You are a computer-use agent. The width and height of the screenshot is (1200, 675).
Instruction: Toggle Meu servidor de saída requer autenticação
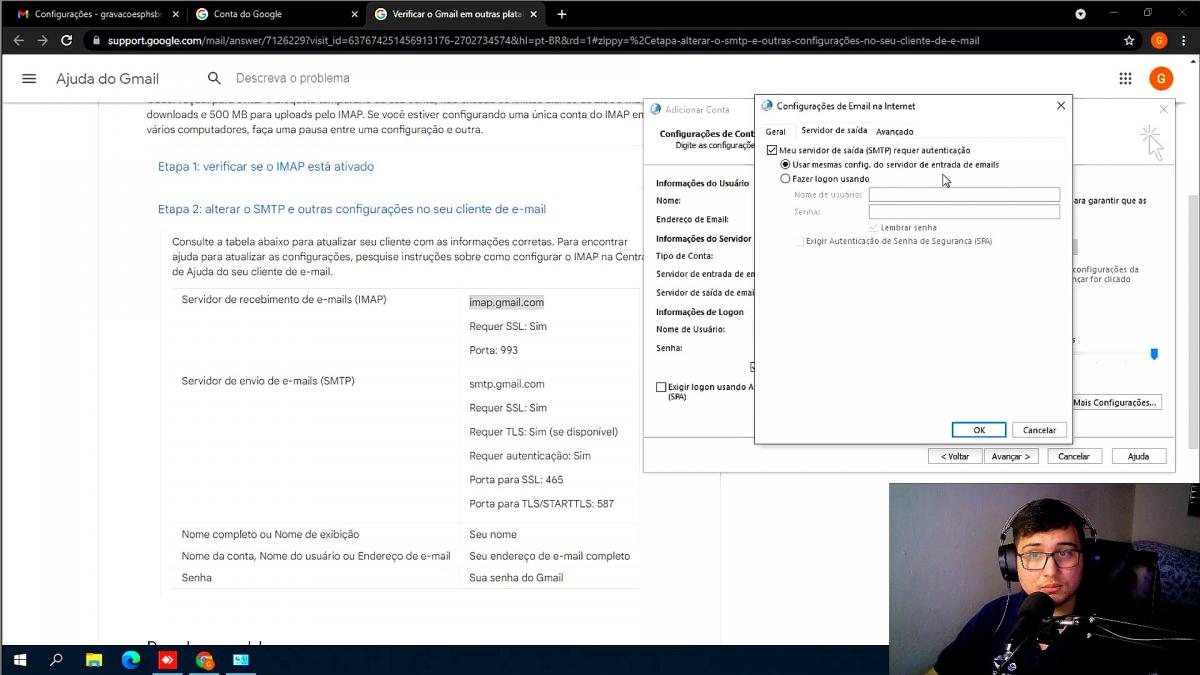[771, 150]
